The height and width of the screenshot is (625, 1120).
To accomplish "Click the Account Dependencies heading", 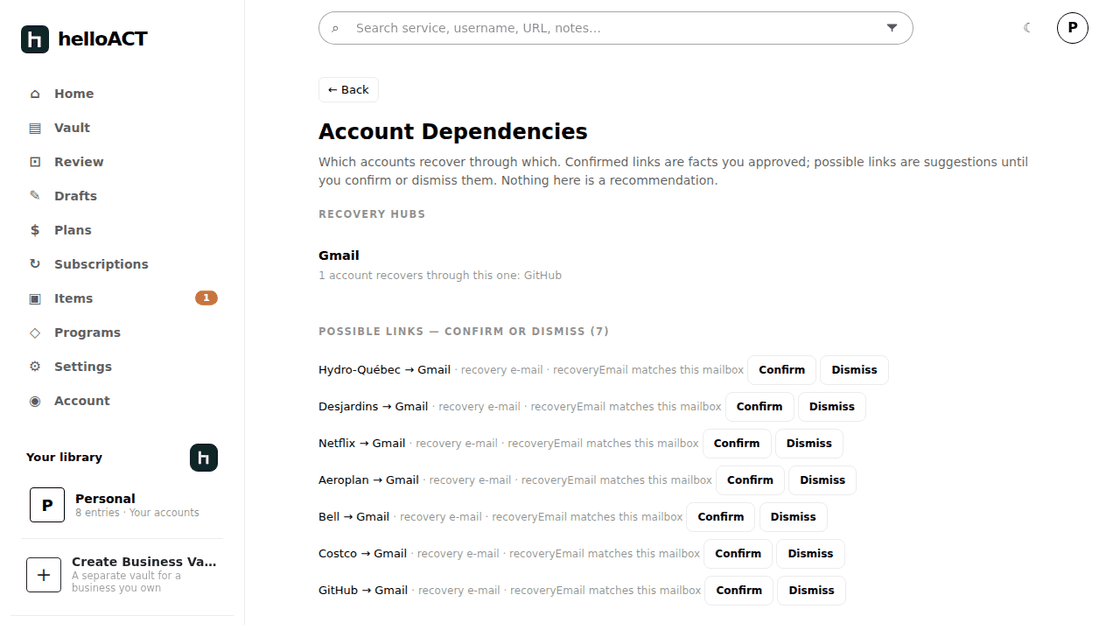I will [x=453, y=131].
